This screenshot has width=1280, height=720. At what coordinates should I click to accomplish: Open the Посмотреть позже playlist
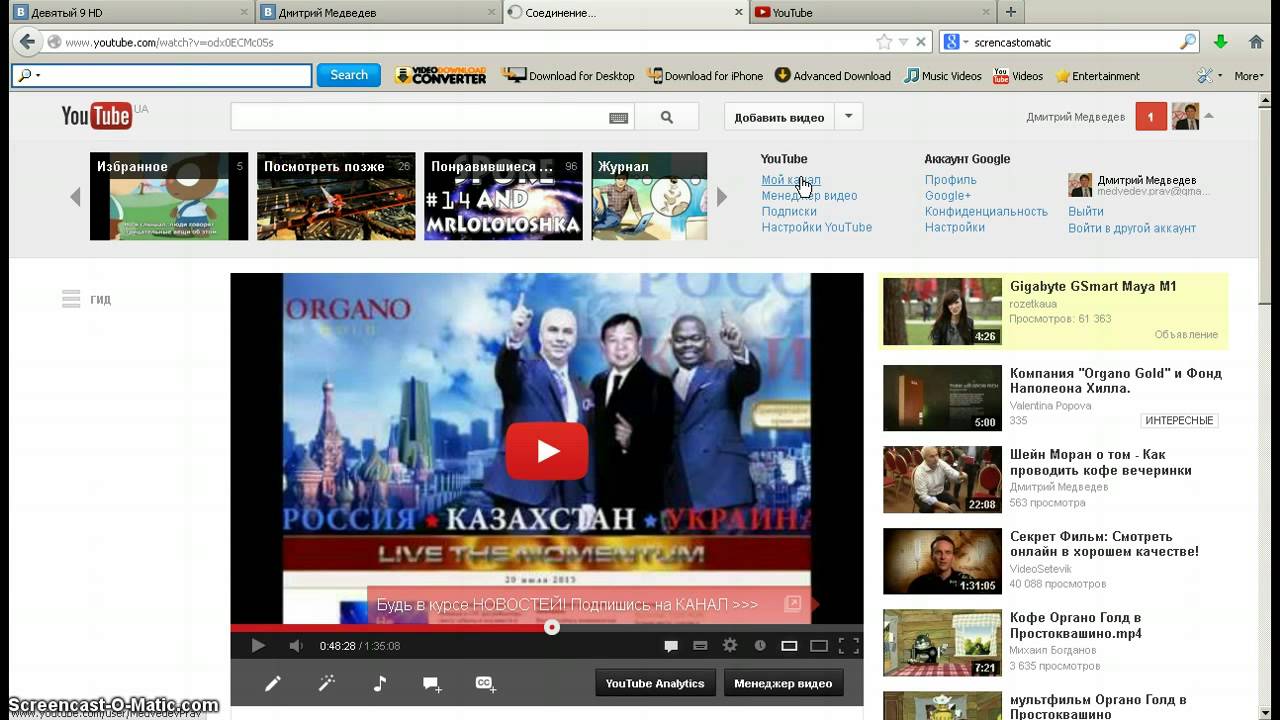coord(336,196)
